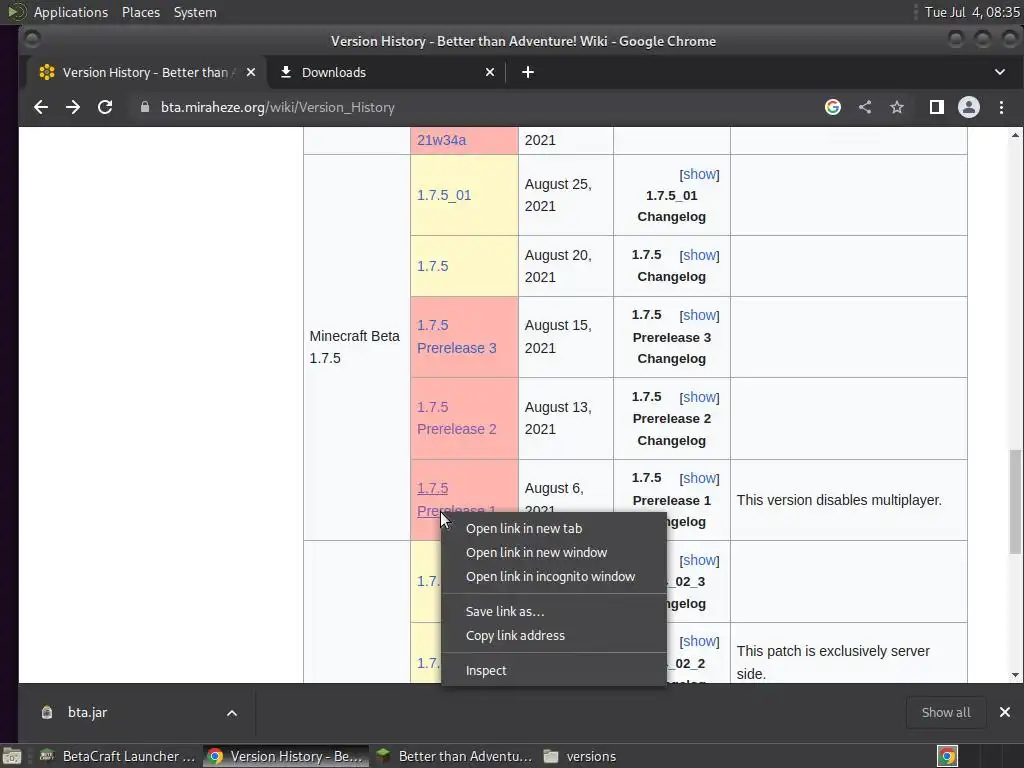
Task: Show the Prerelease 1 changelog
Action: [699, 478]
